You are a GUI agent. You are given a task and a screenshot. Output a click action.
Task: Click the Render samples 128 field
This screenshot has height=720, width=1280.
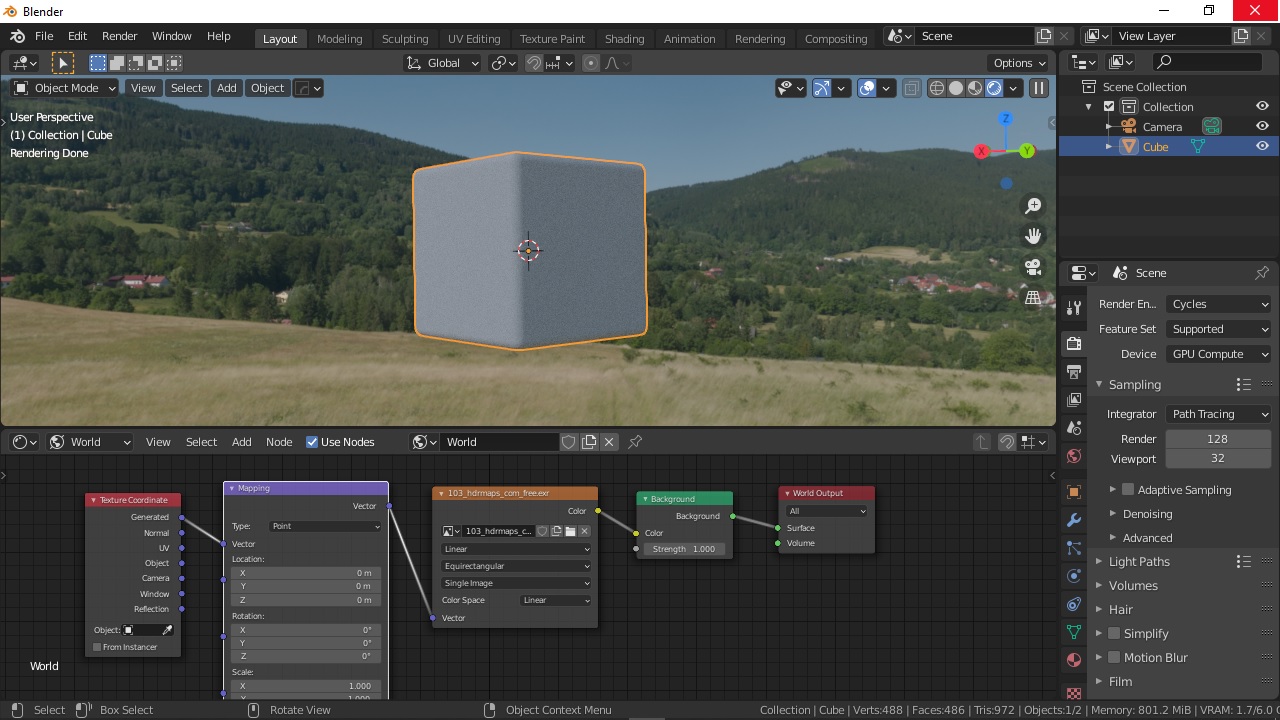(x=1218, y=439)
